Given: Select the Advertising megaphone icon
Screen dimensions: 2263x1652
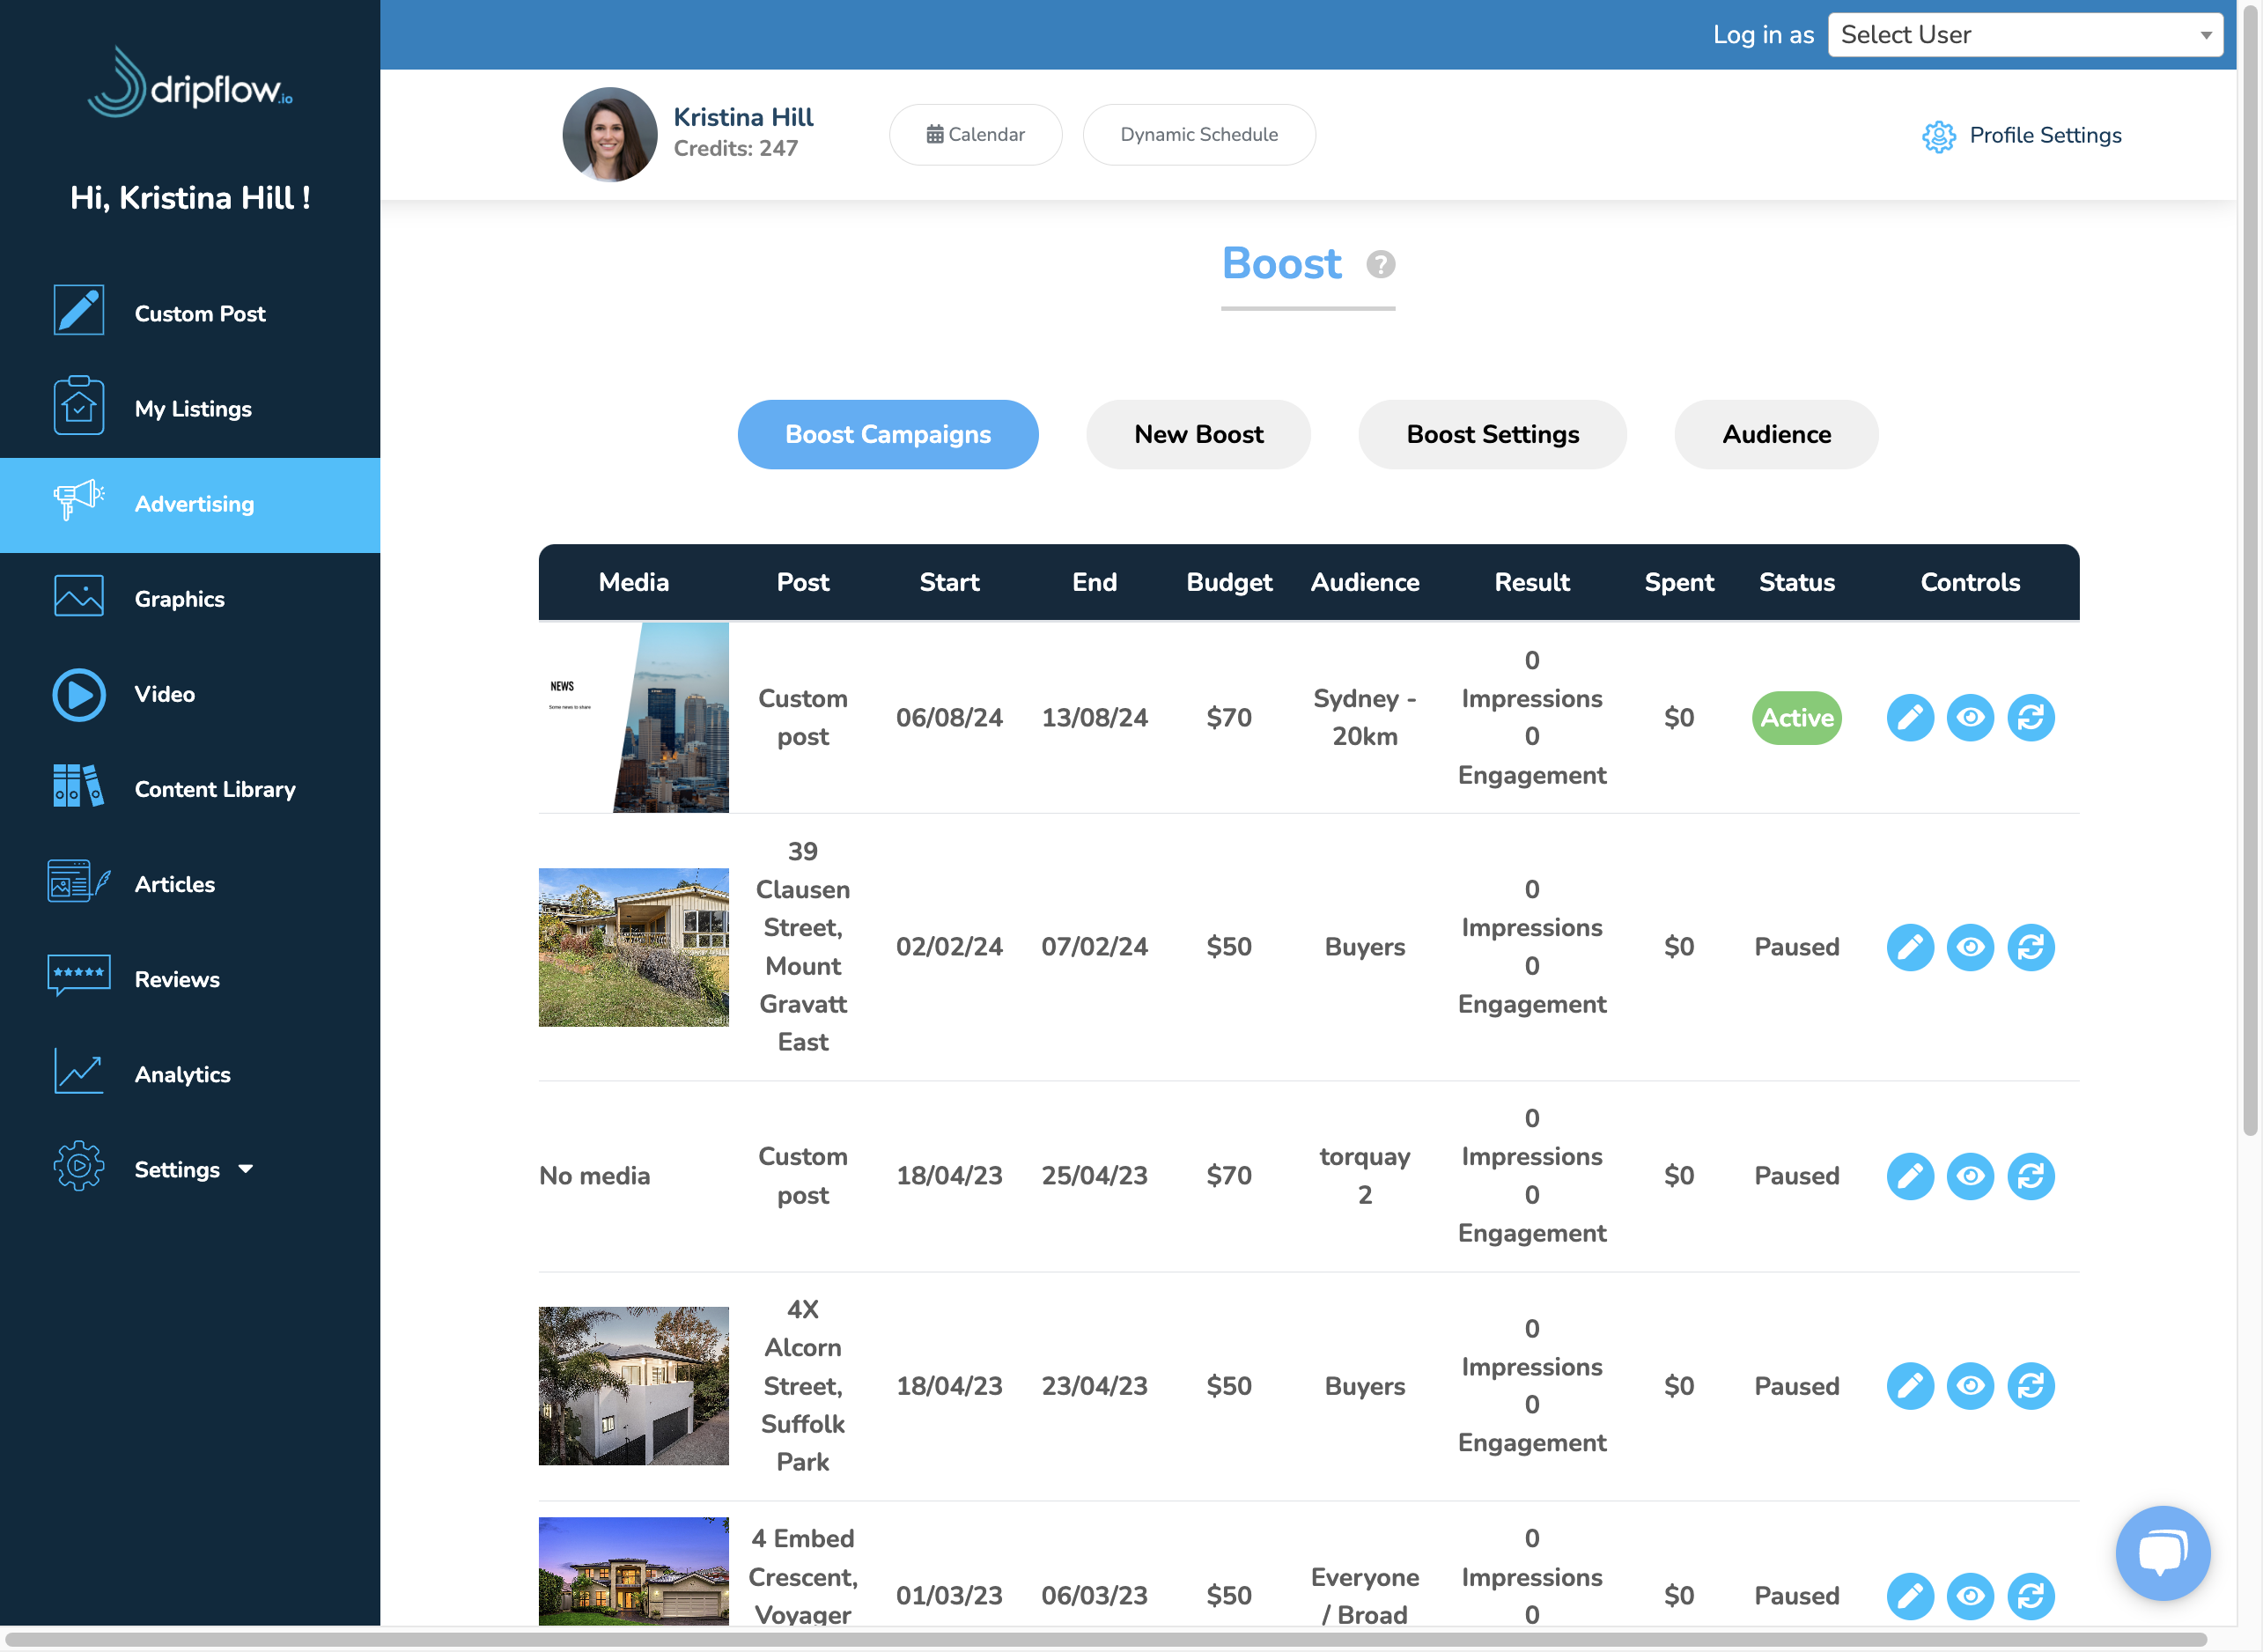Looking at the screenshot, I should pos(78,500).
